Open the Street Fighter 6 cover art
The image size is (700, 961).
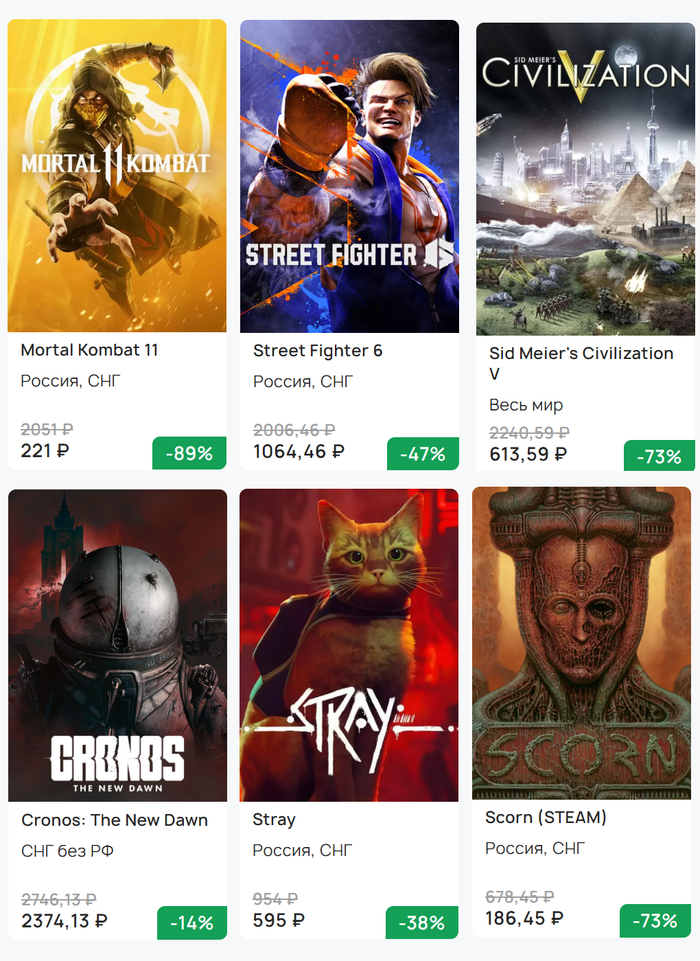coord(349,176)
